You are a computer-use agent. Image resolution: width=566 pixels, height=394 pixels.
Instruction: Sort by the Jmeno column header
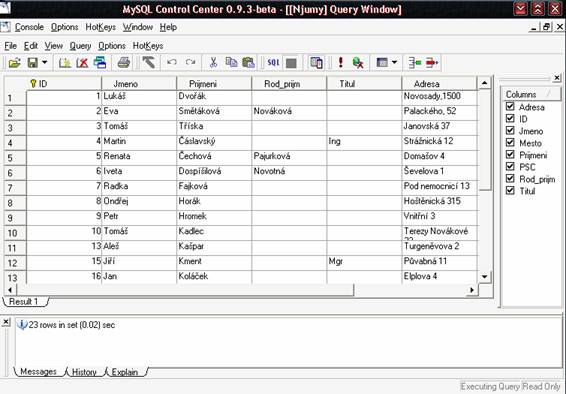[x=139, y=84]
